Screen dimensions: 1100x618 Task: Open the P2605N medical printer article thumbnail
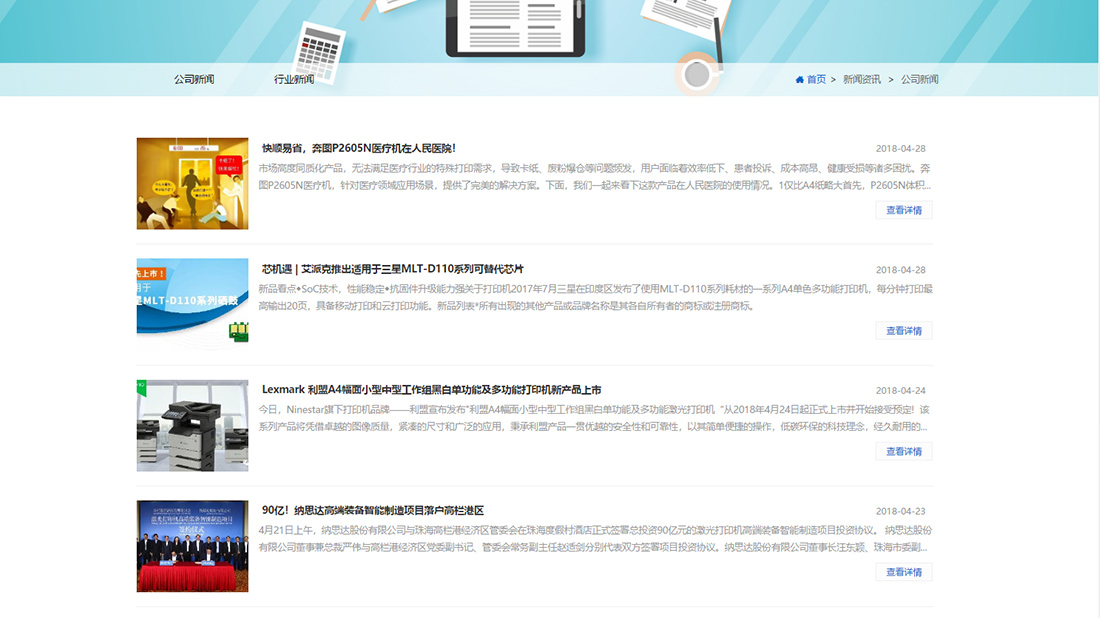192,183
